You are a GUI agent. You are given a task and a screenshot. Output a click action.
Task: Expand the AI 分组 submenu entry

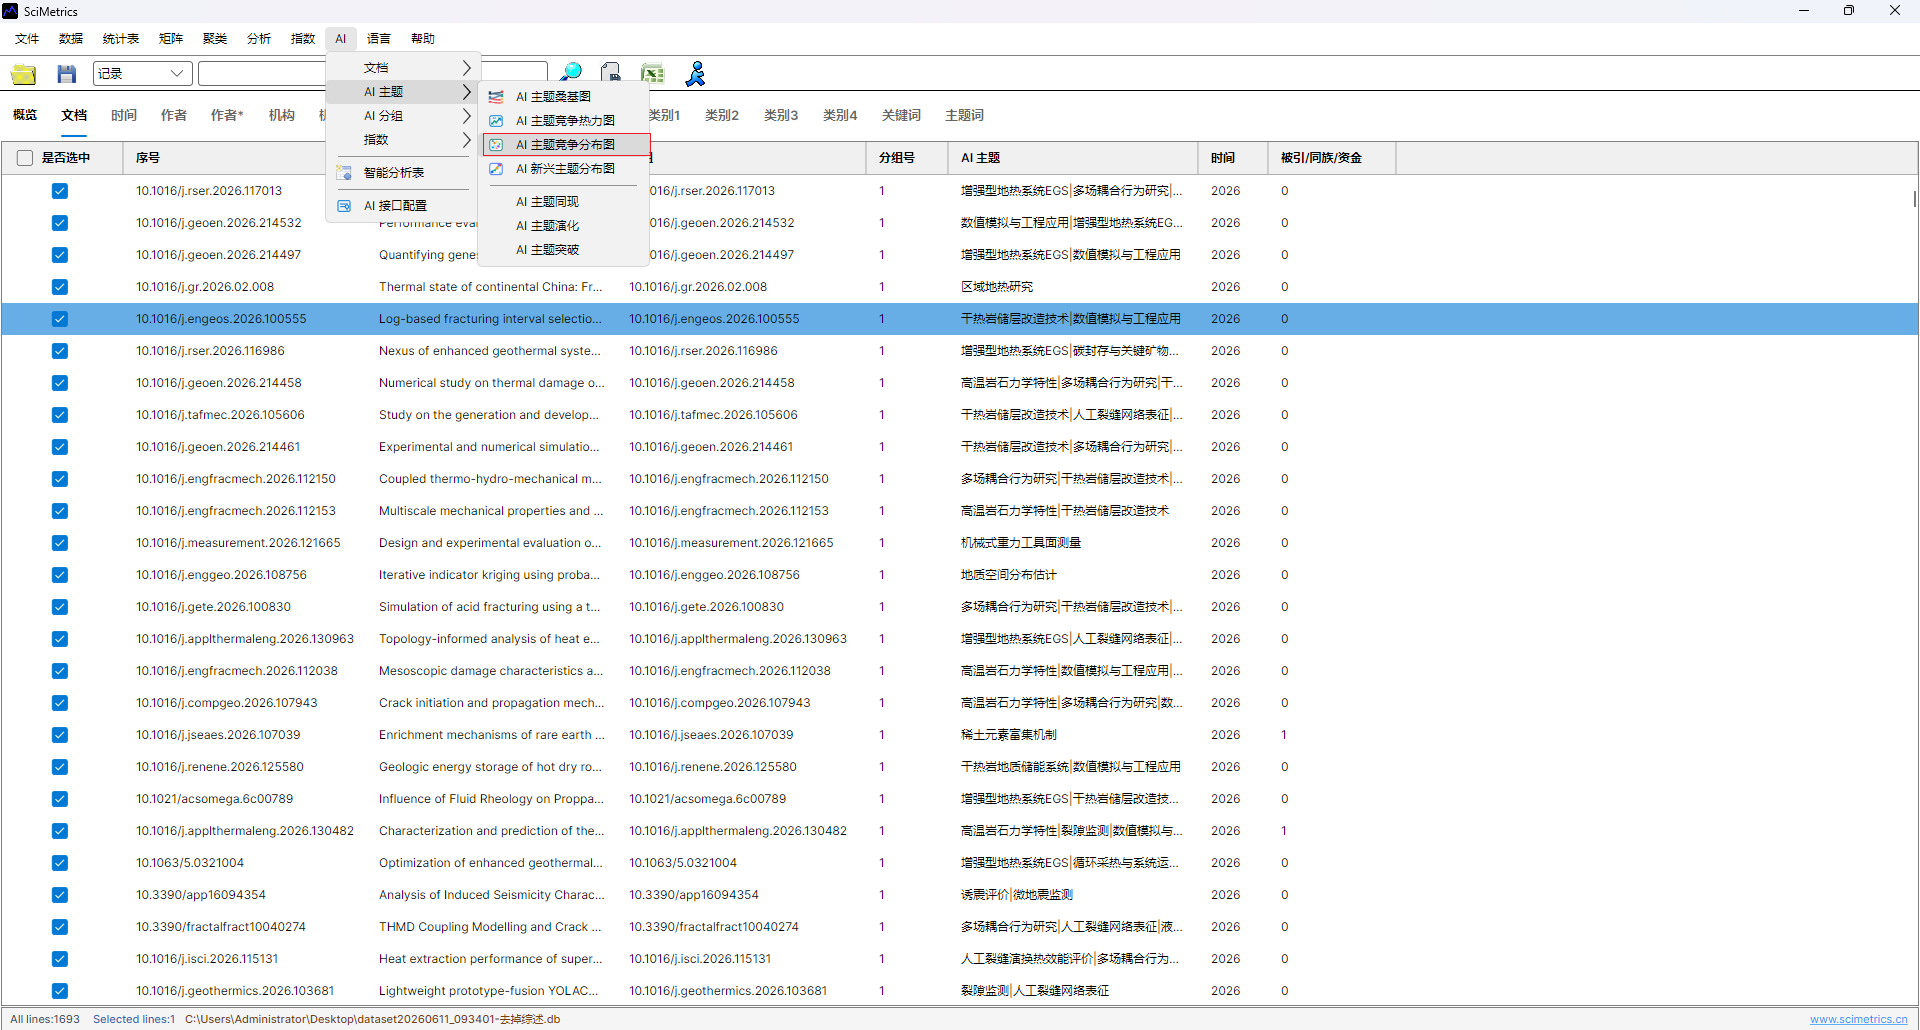(x=403, y=116)
